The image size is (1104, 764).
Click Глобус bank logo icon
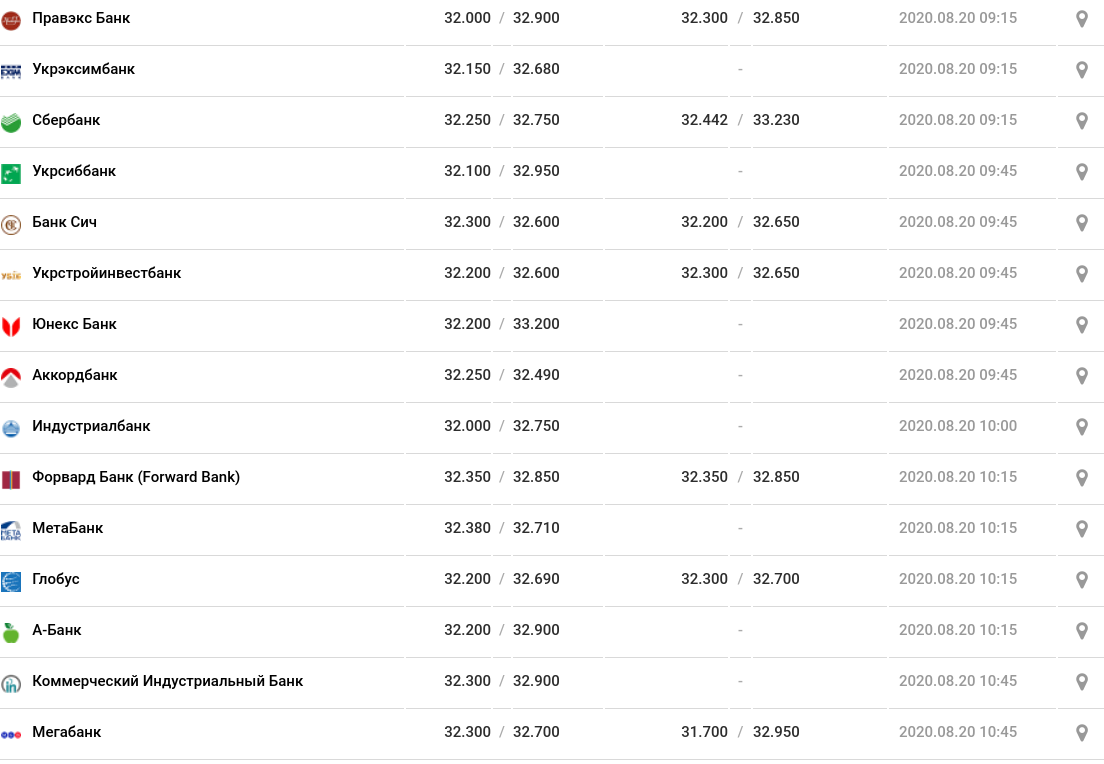[11, 581]
